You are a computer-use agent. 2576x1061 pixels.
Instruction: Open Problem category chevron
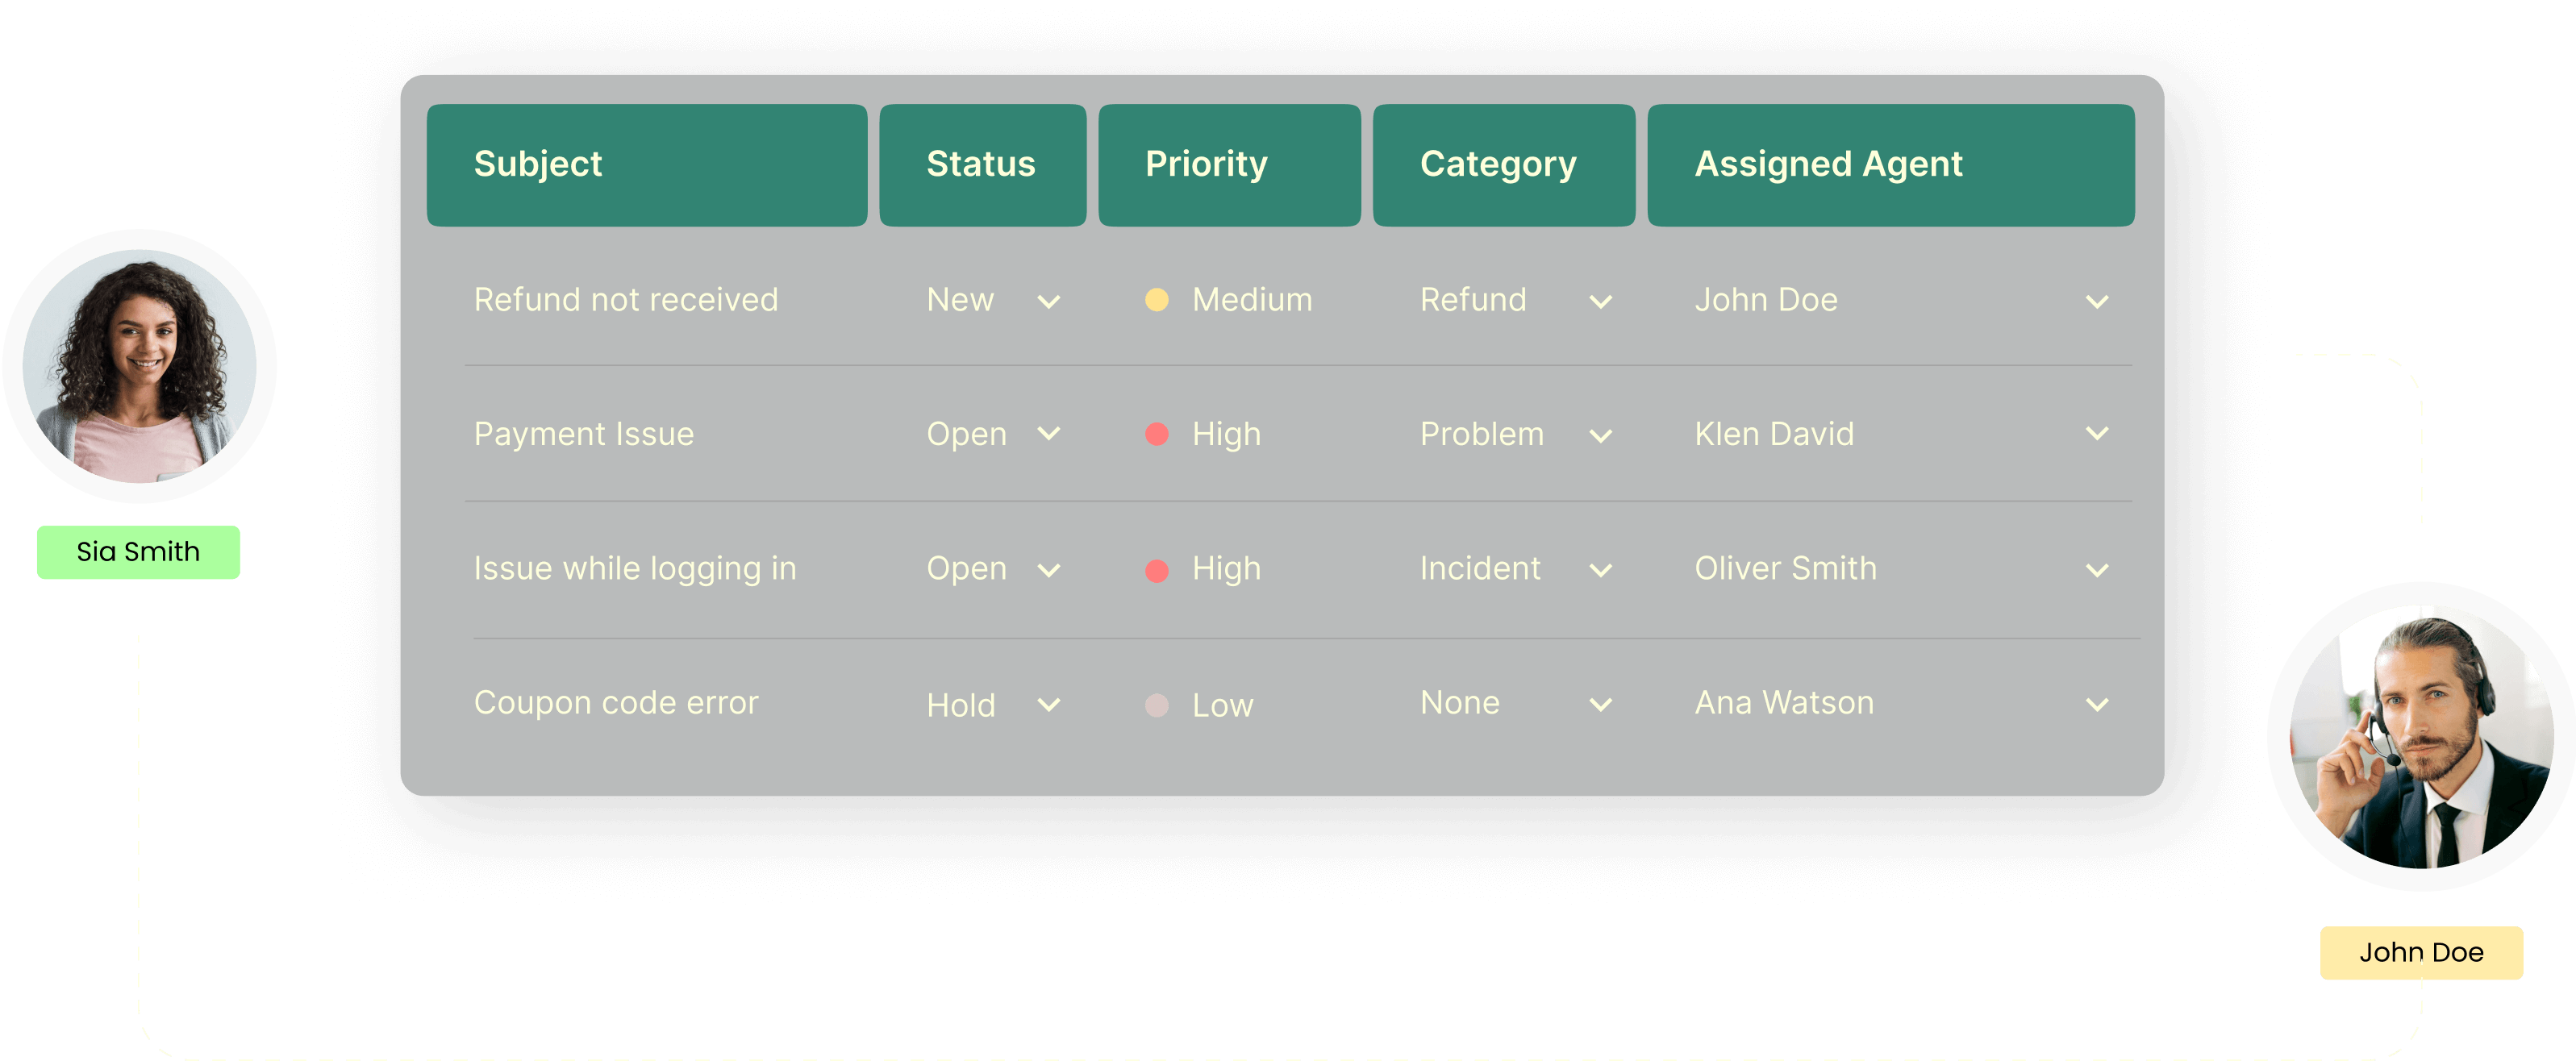pyautogui.click(x=1600, y=435)
